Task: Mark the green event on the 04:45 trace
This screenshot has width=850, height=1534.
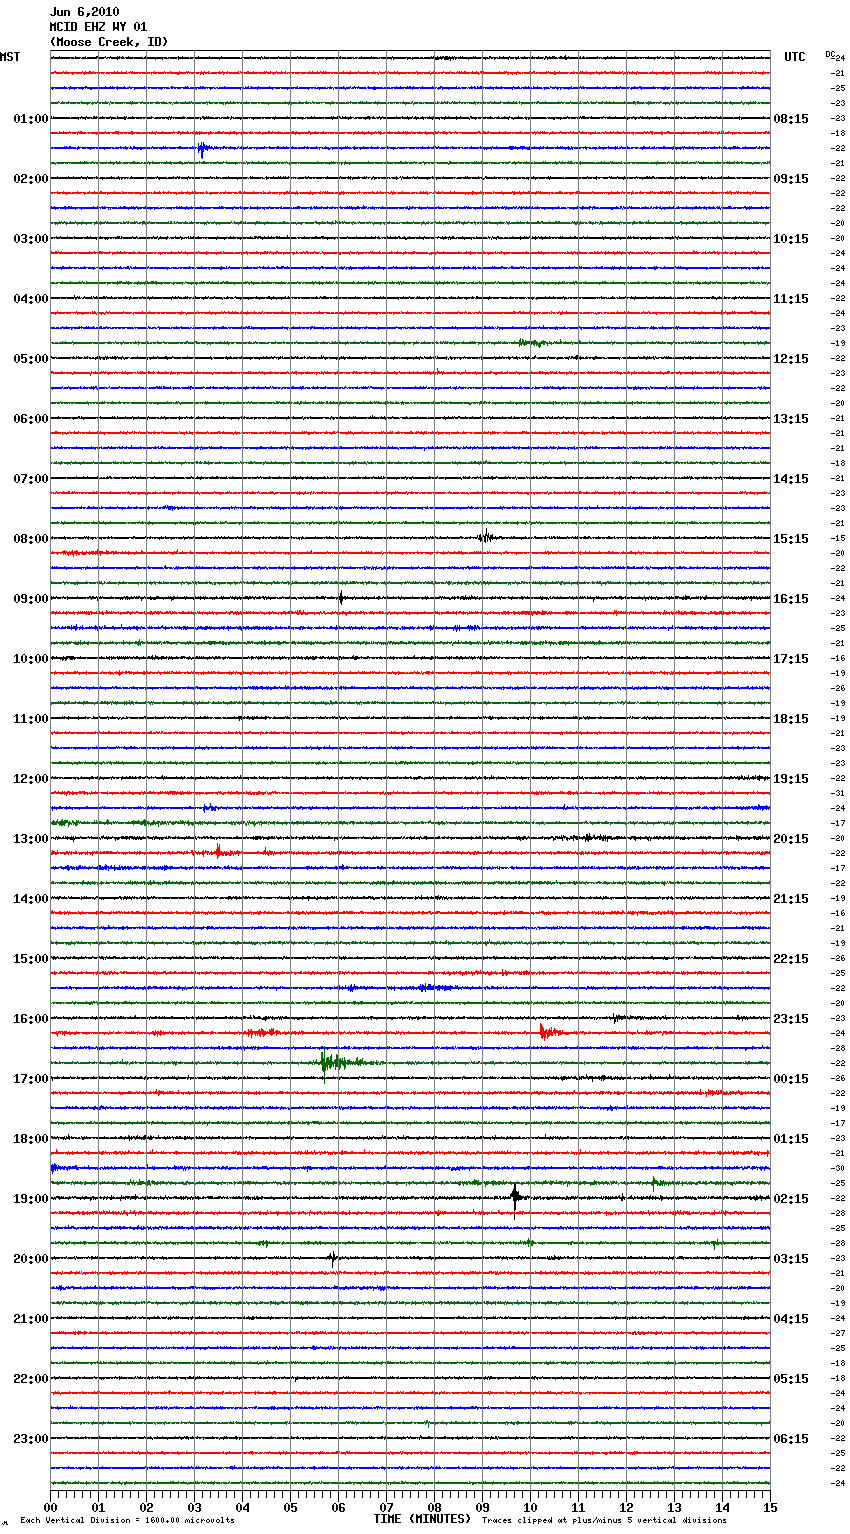Action: 531,343
